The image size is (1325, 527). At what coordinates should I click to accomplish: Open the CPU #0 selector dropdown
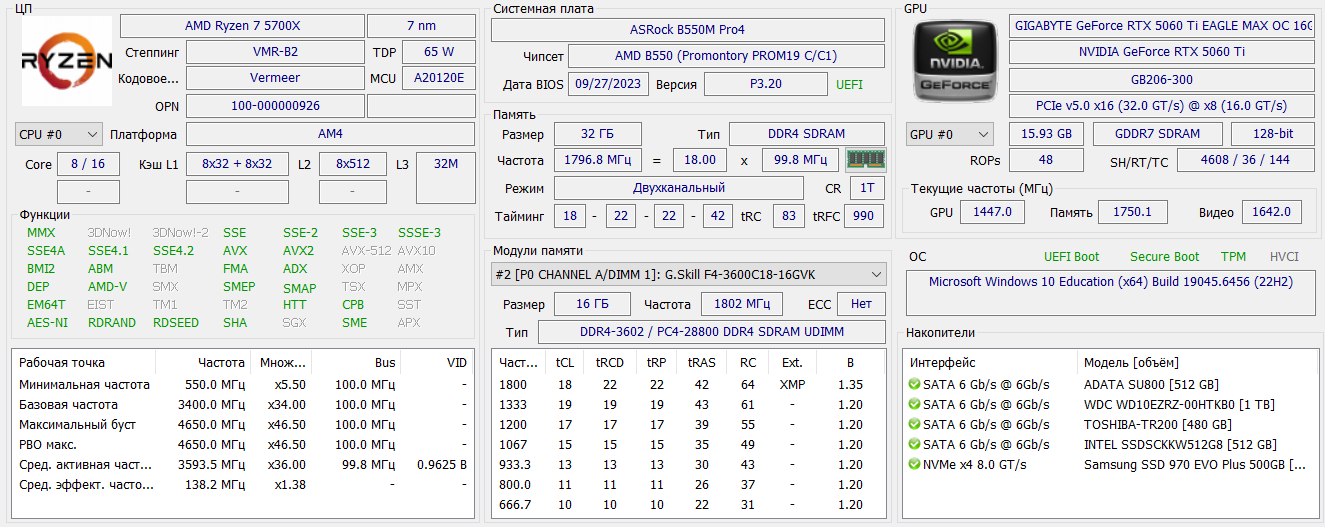(x=59, y=134)
